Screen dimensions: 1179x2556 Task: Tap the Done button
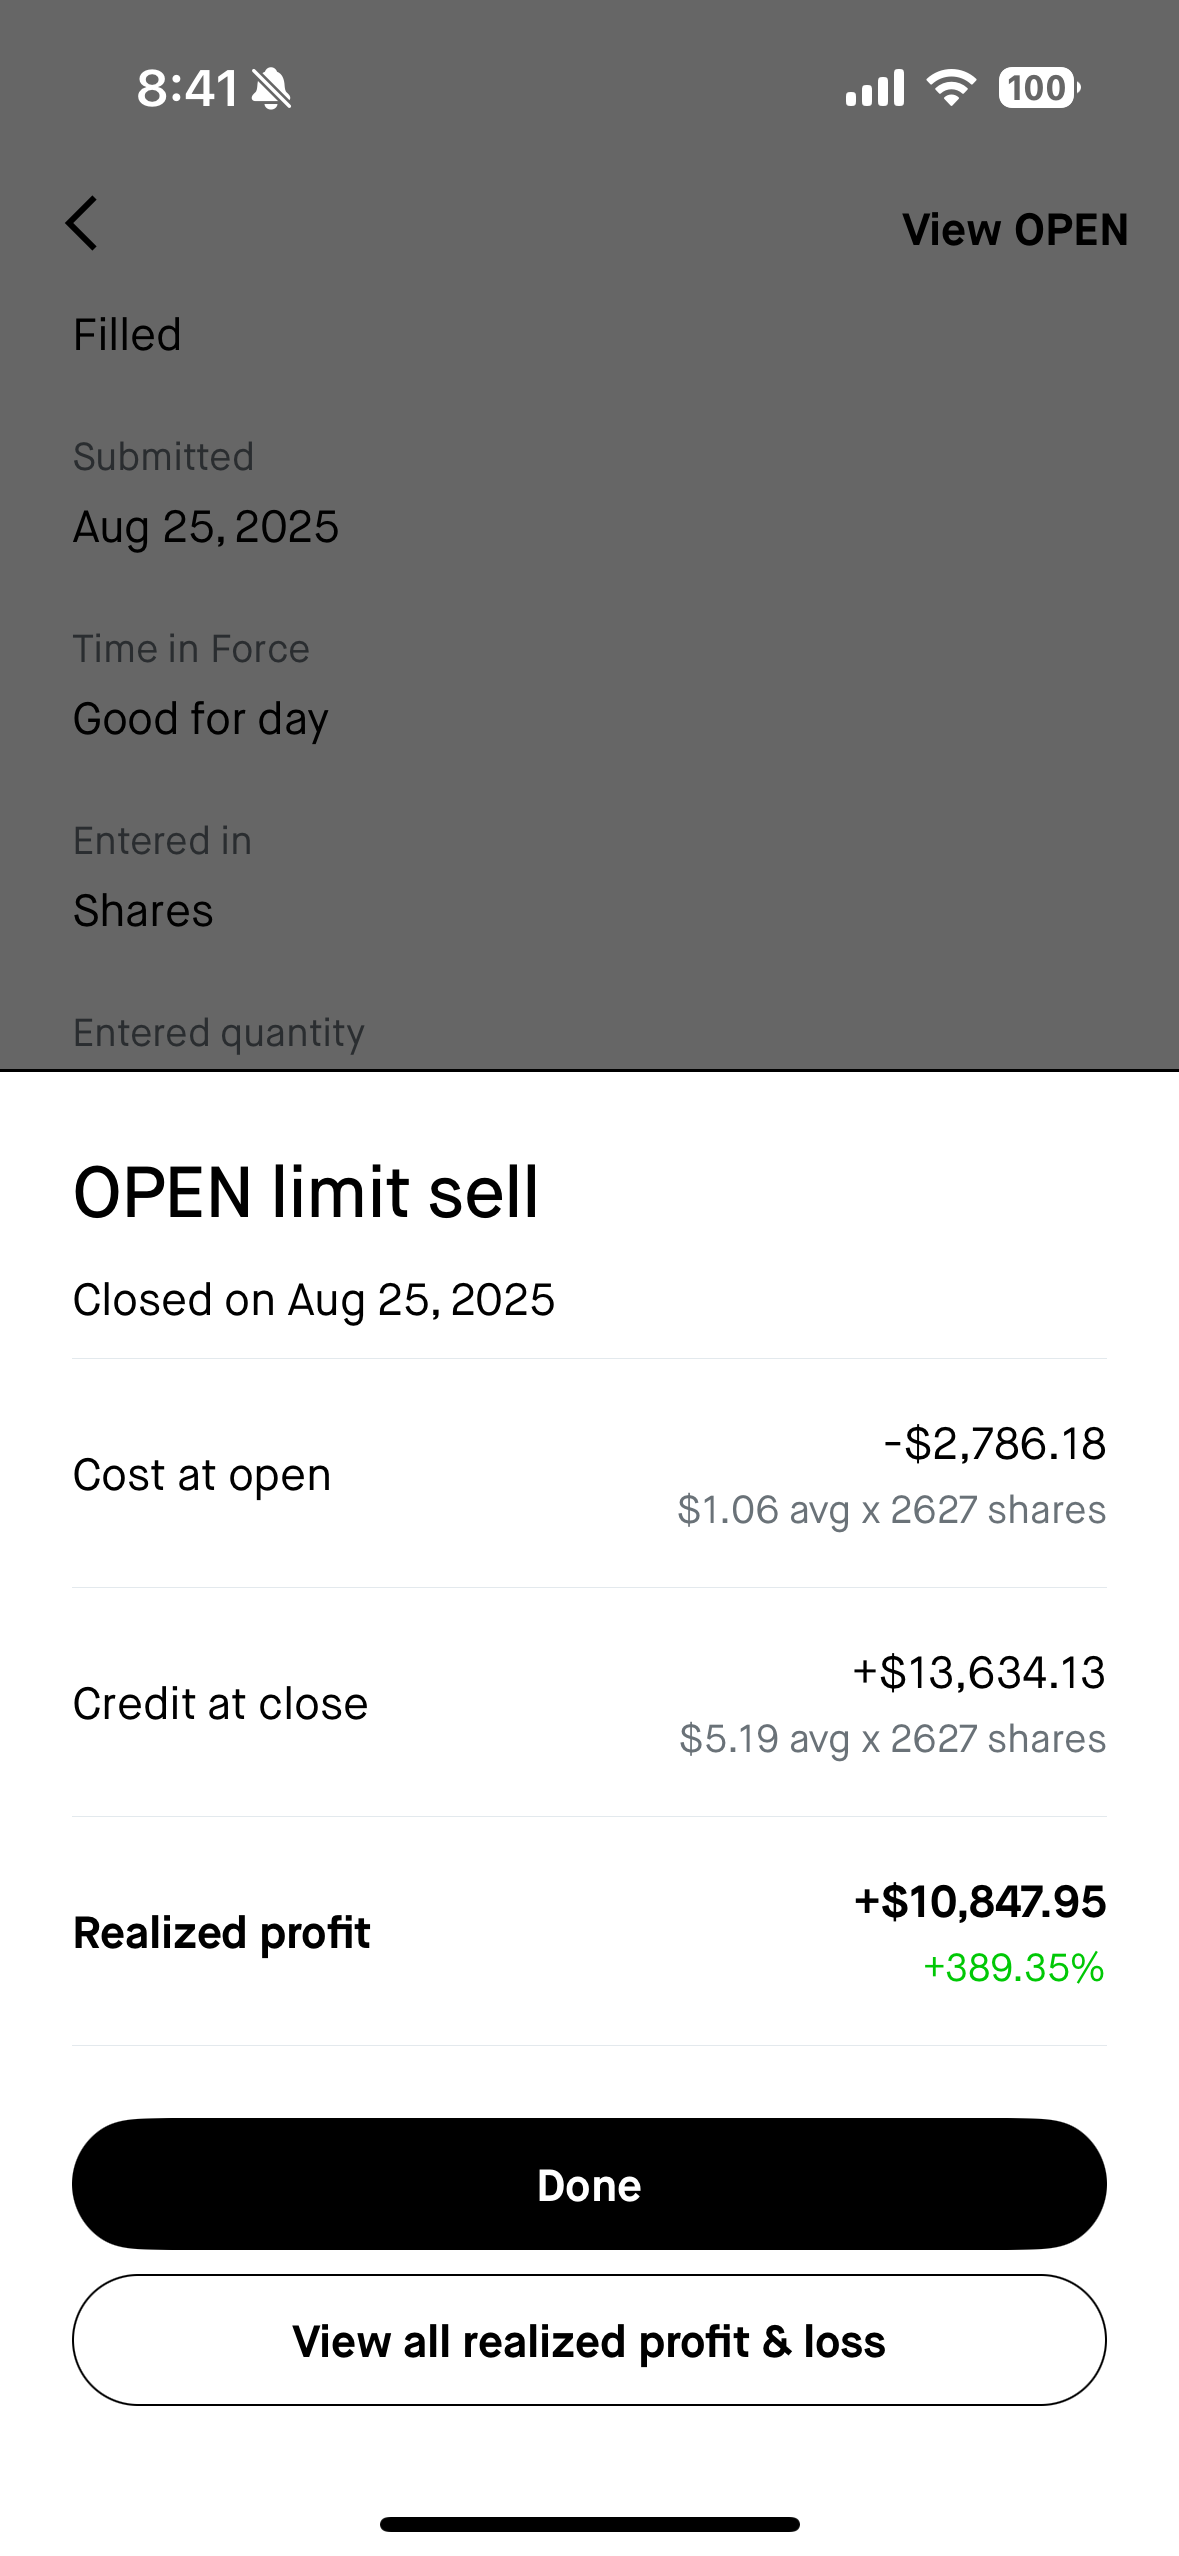click(589, 2185)
